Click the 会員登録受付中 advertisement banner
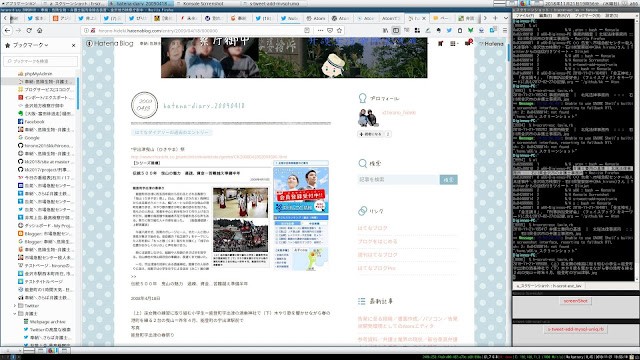640x360 pixels. point(301,190)
